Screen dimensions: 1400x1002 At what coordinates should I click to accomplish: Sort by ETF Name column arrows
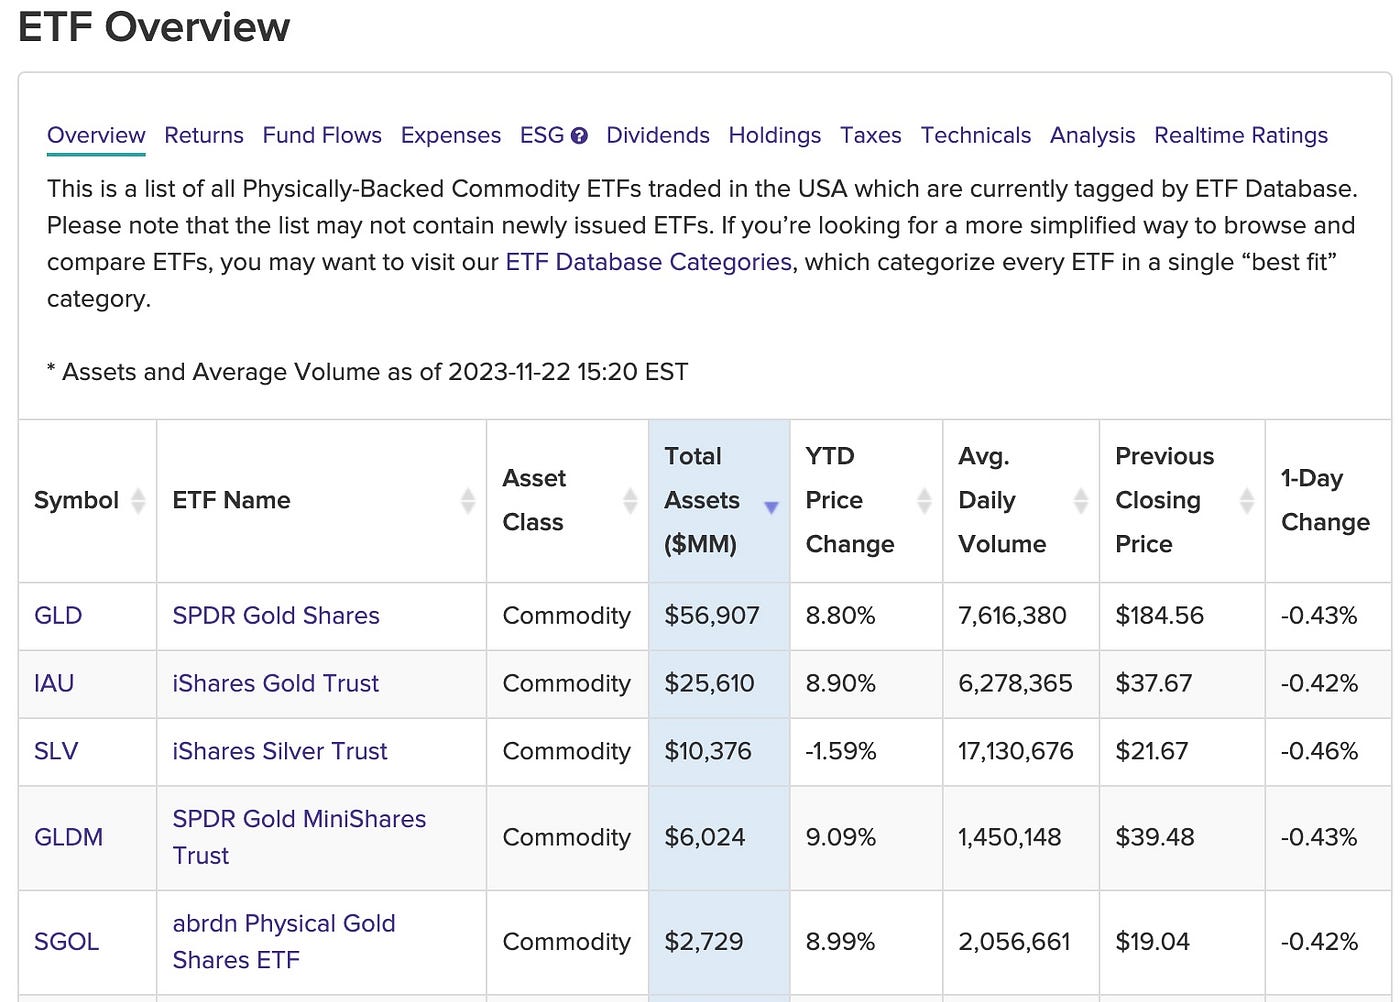tap(467, 500)
